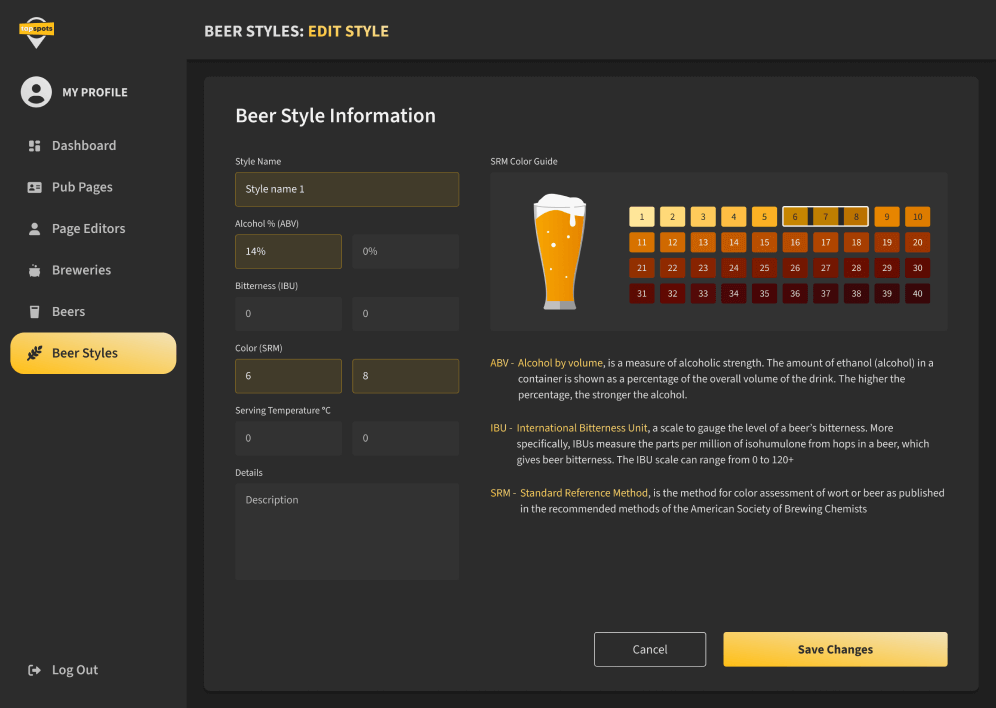Select SRM color swatch 38
Viewport: 996px width, 708px height.
[x=856, y=293]
